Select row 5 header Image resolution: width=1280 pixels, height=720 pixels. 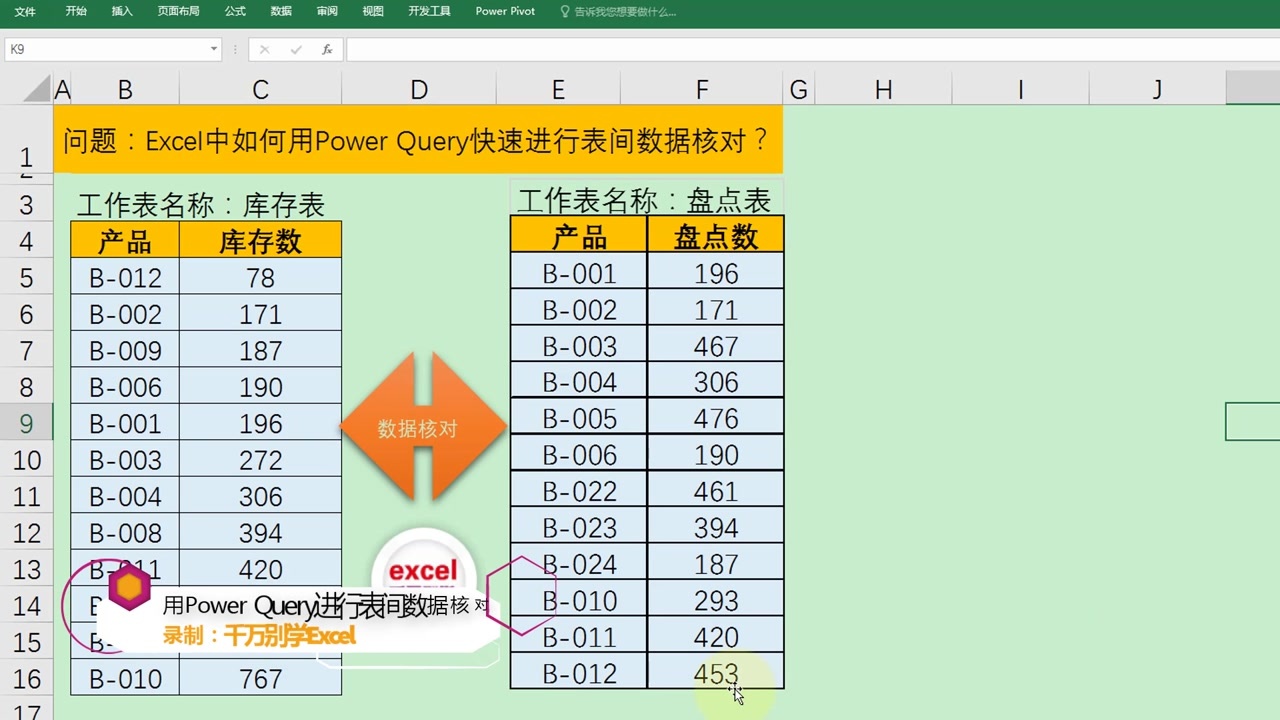click(26, 278)
